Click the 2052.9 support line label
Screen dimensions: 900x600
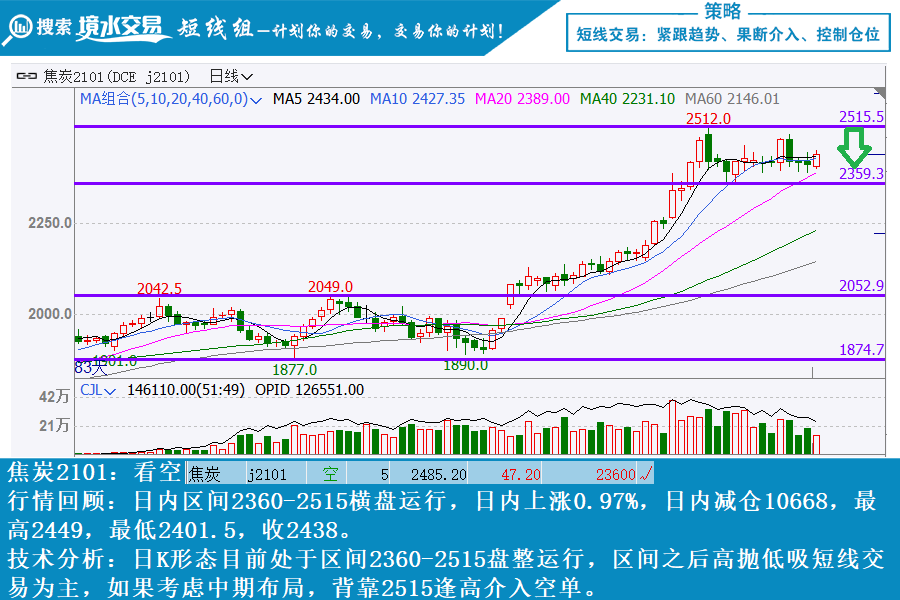(x=861, y=286)
